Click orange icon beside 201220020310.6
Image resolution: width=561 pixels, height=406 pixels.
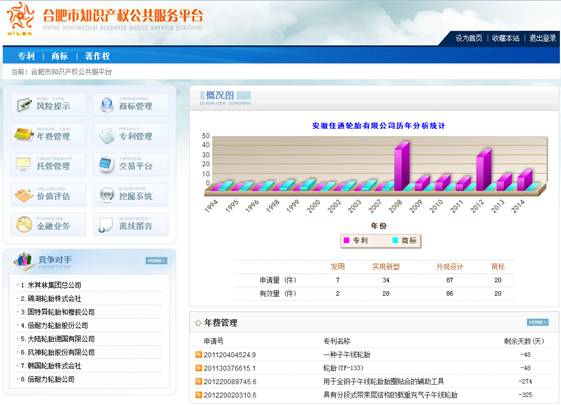coord(199,395)
